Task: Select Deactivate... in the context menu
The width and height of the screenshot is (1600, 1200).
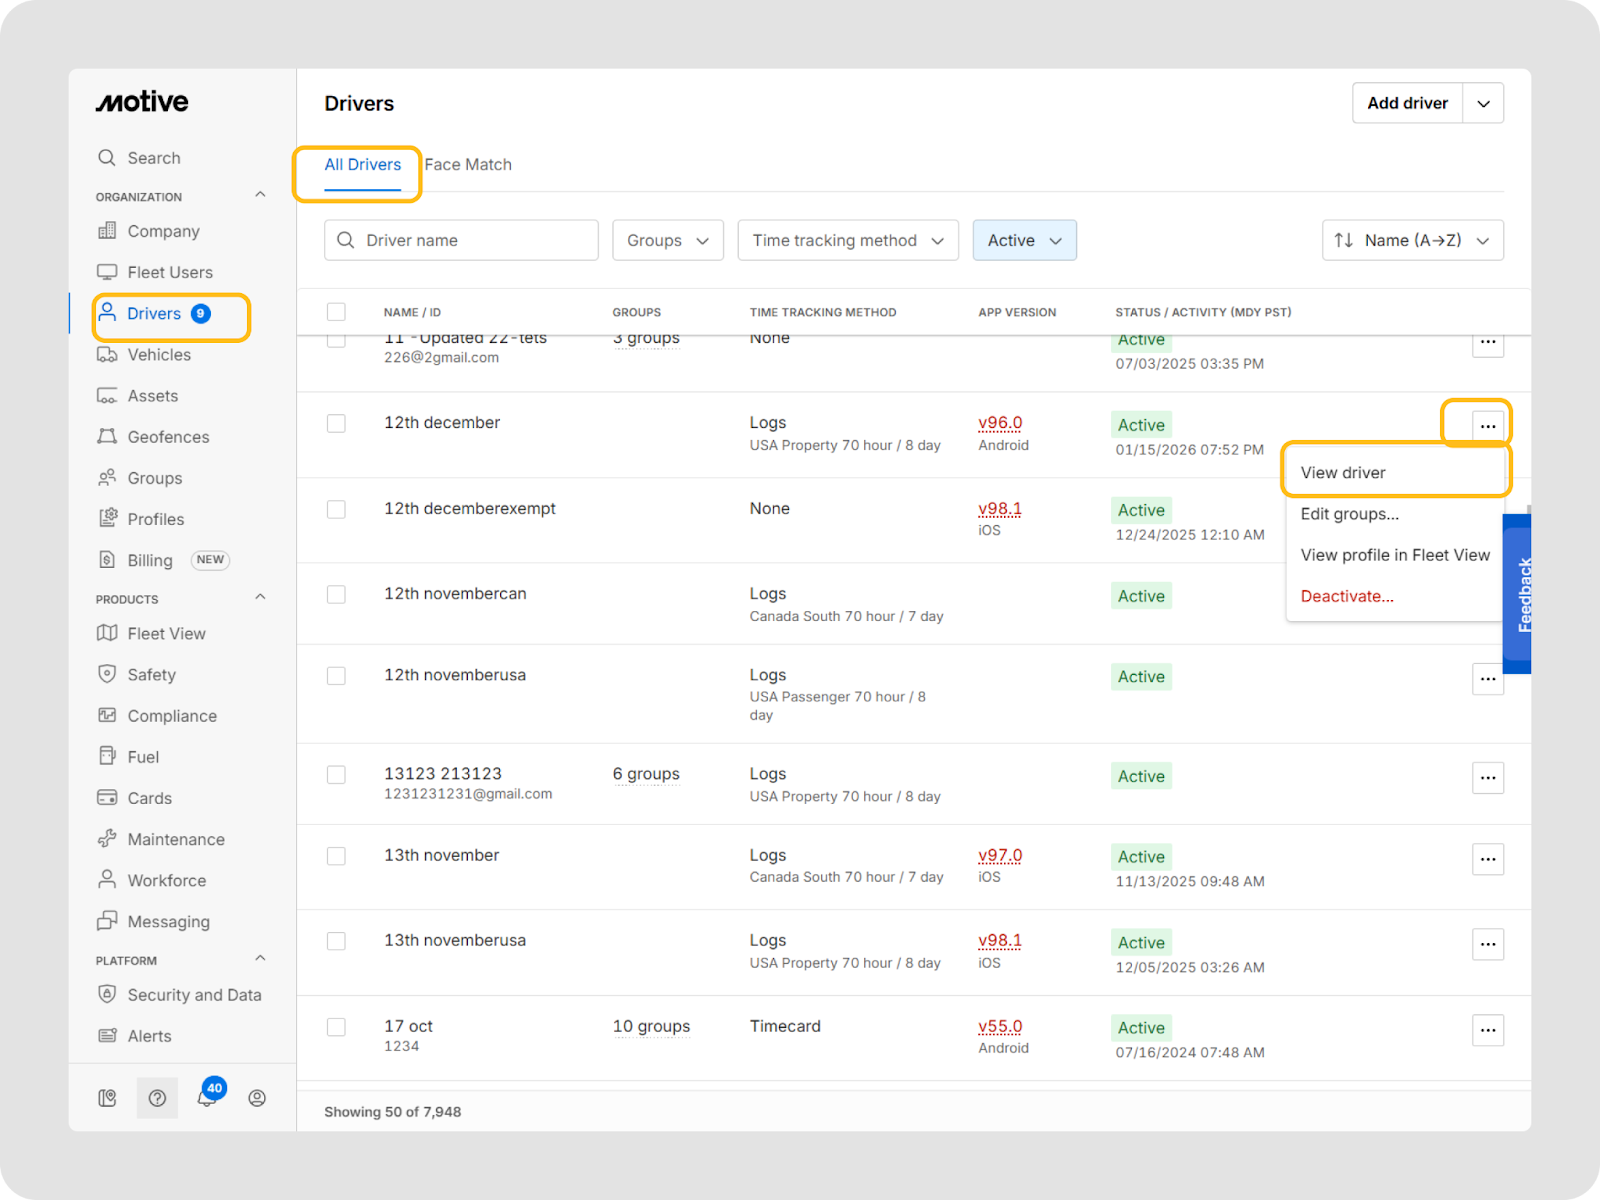Action: click(1346, 597)
